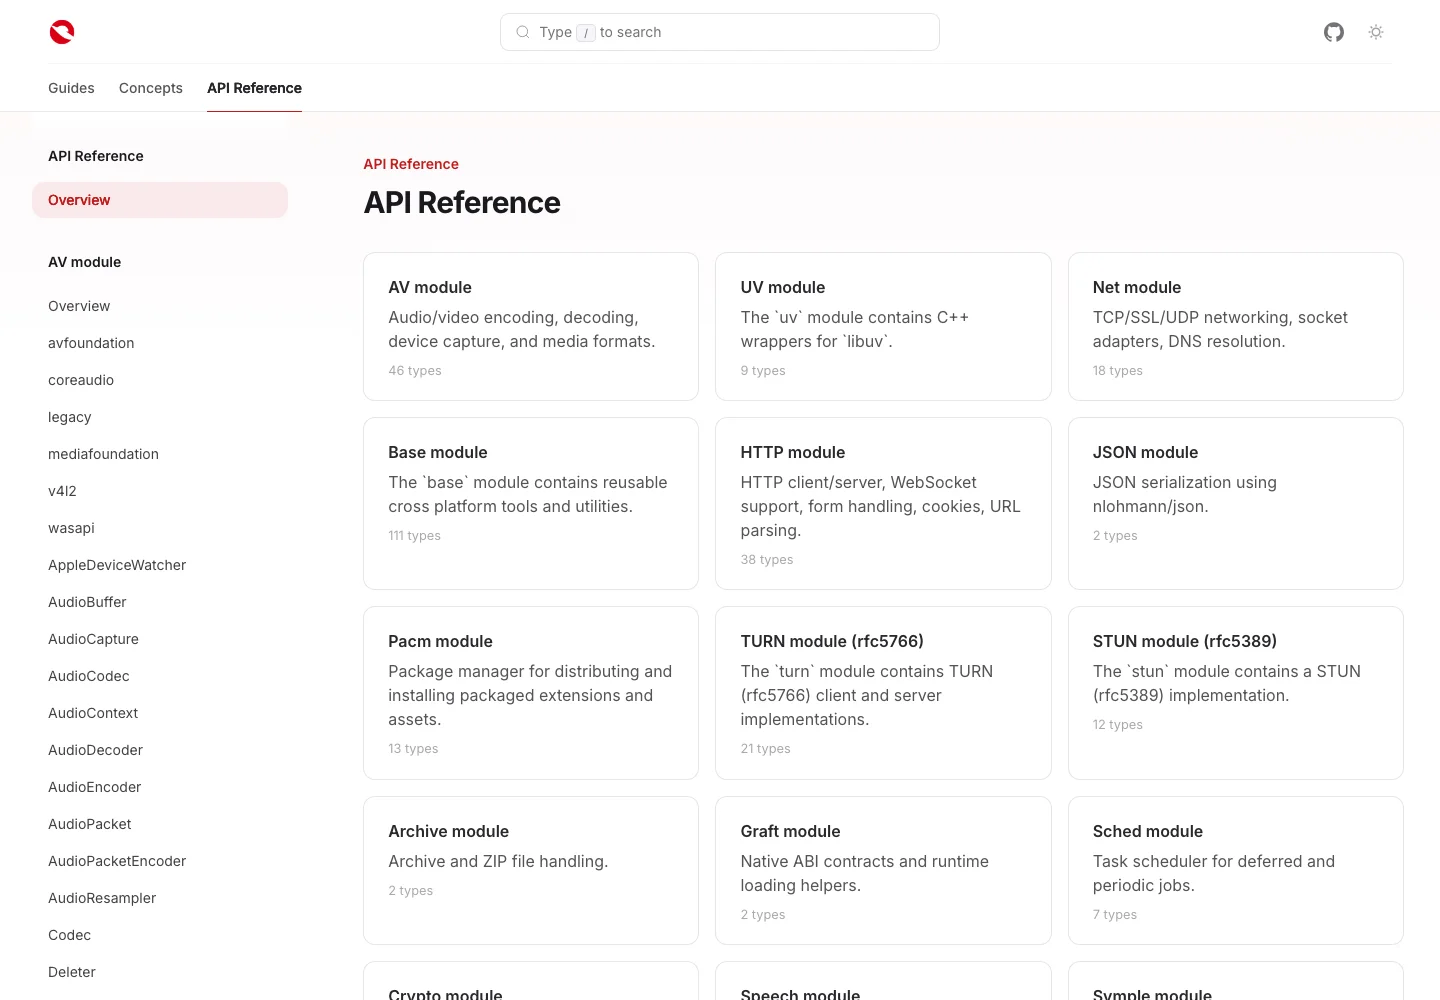Switch to the Concepts tab
The width and height of the screenshot is (1440, 1000).
(151, 88)
